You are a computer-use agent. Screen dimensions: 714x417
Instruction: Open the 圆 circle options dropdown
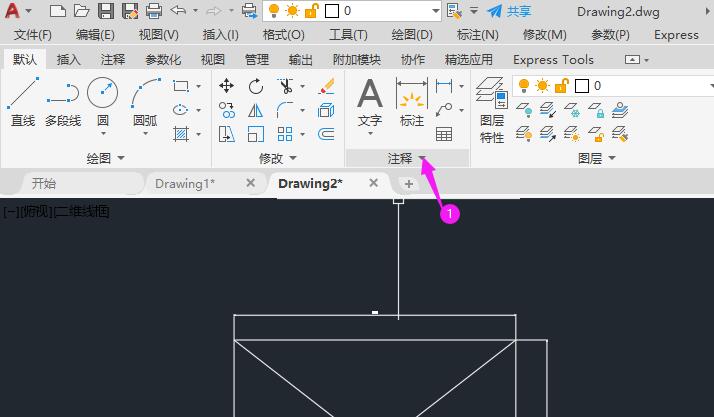pyautogui.click(x=103, y=134)
